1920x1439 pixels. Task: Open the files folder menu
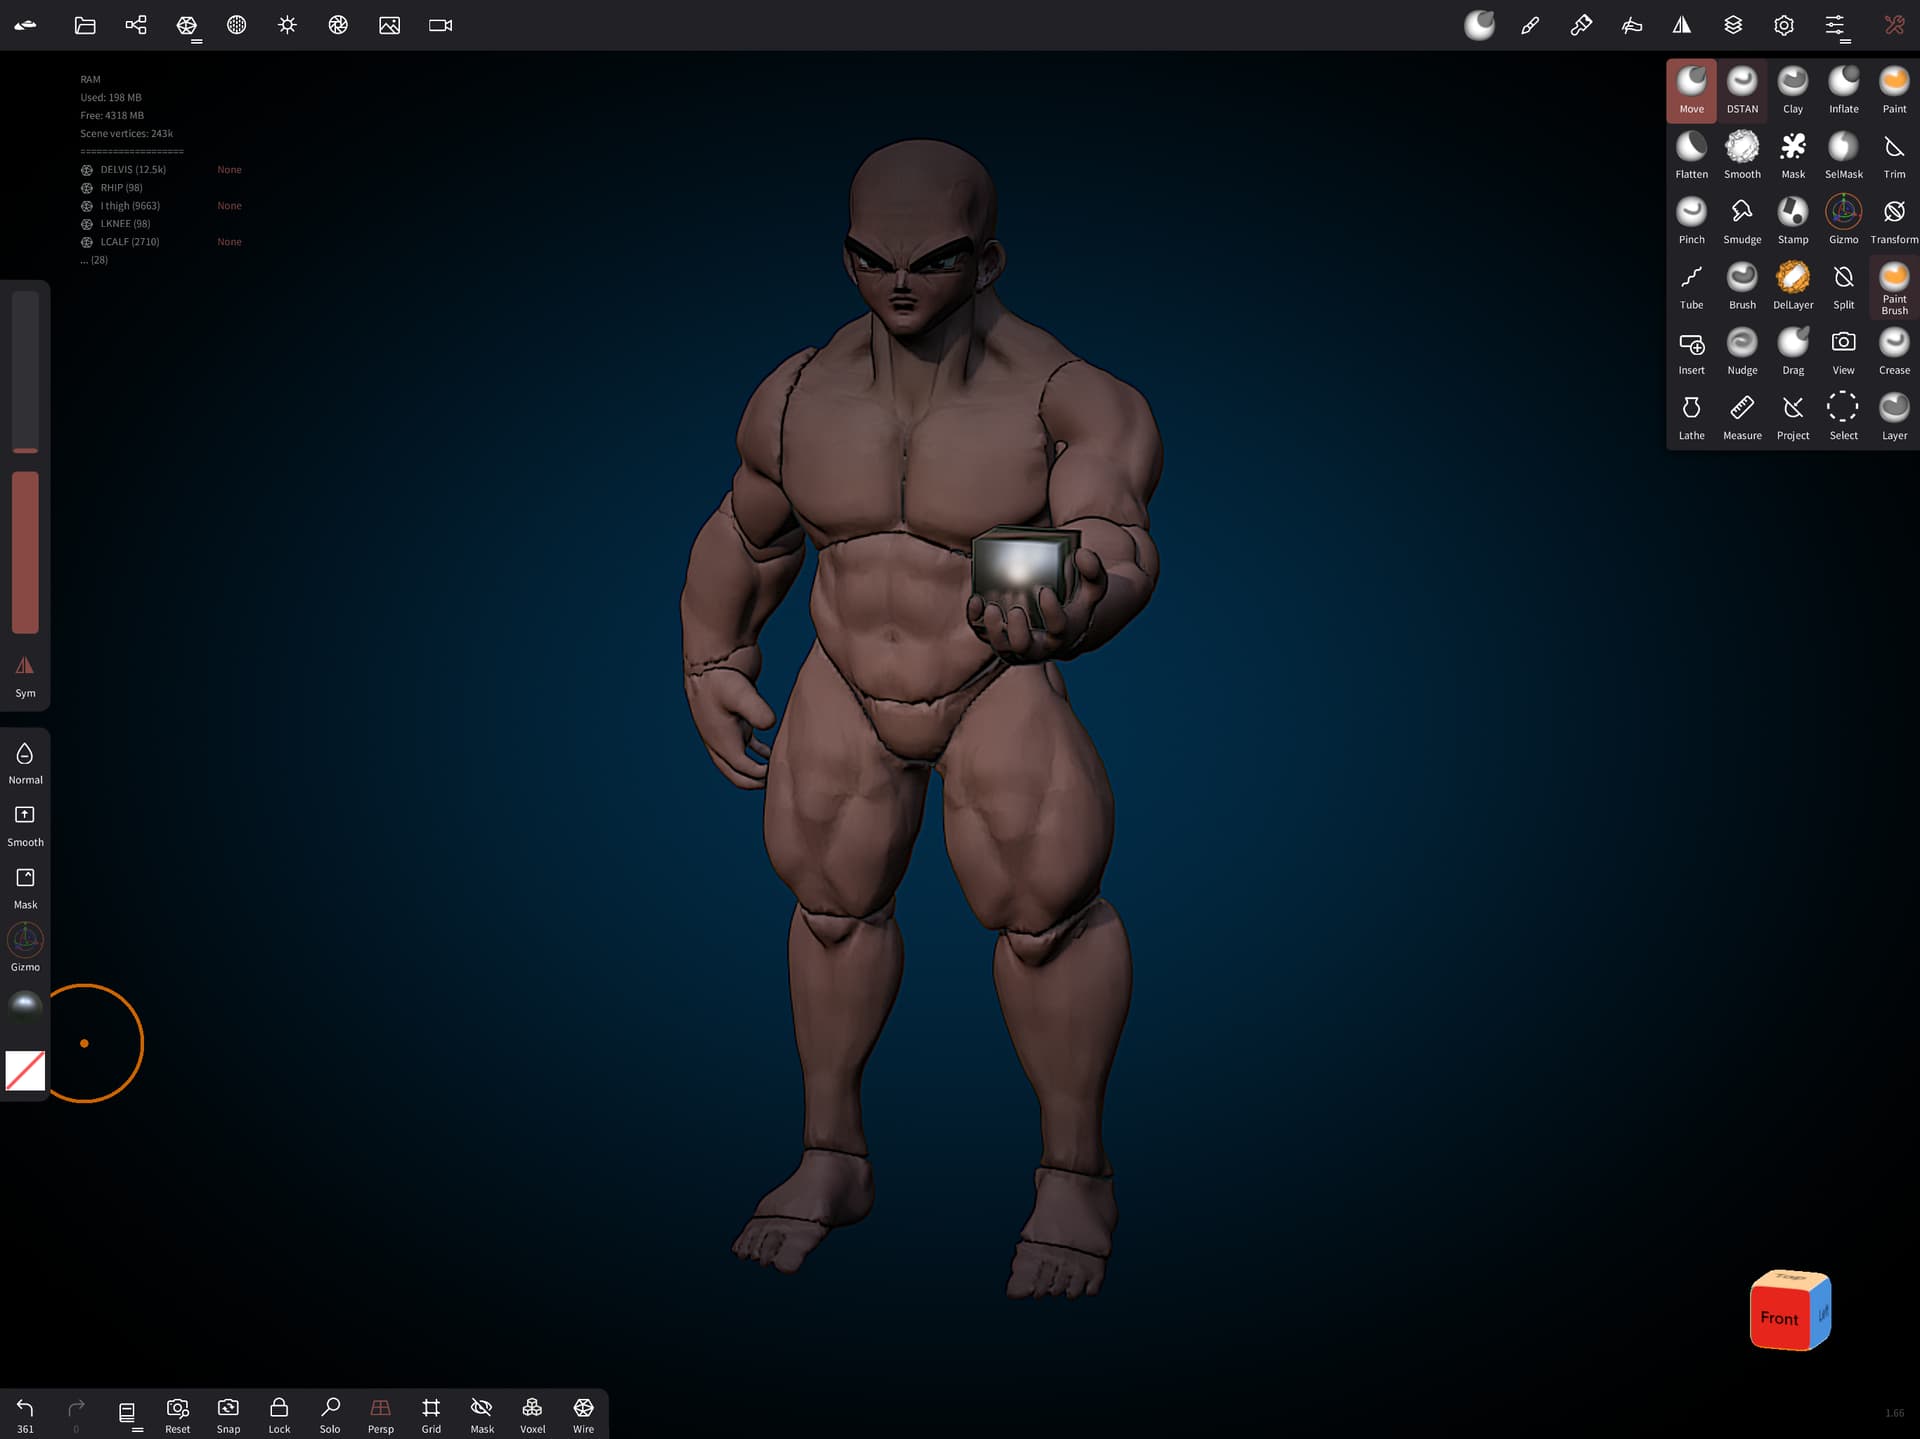pos(85,25)
